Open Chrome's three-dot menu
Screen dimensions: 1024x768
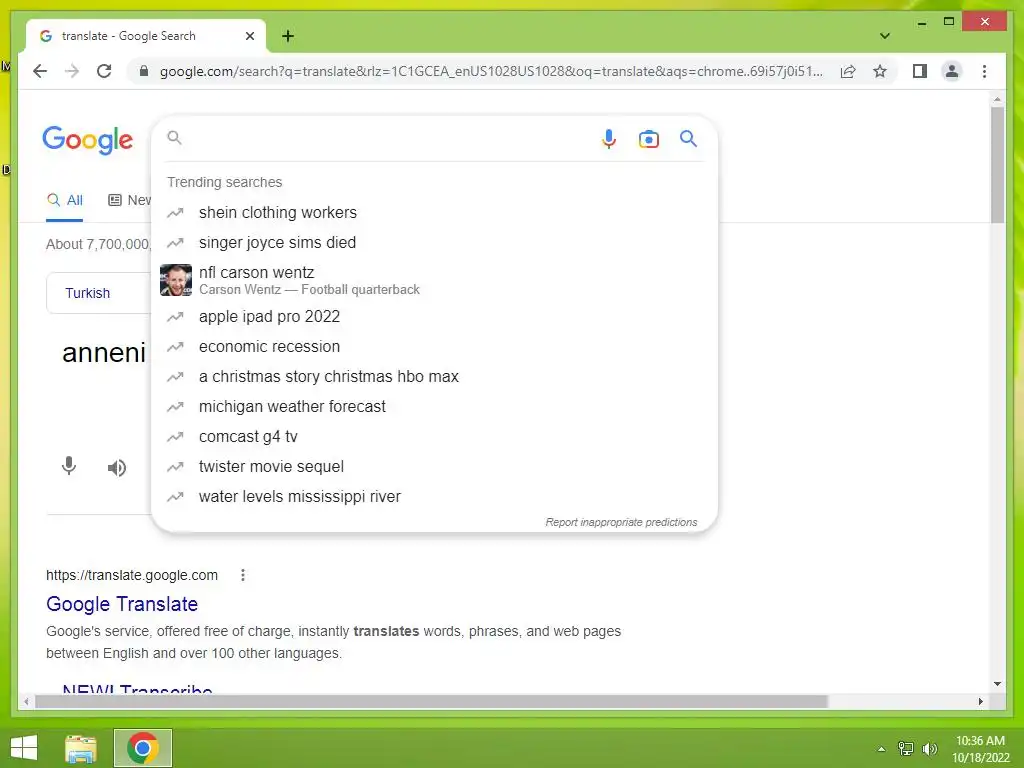tap(984, 71)
